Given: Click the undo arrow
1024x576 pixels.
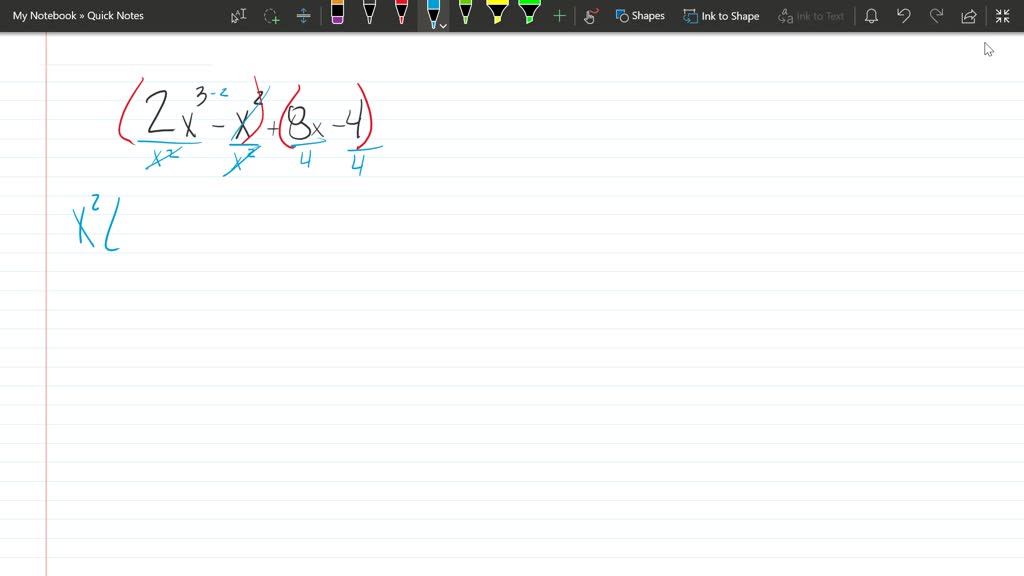Looking at the screenshot, I should pos(904,15).
